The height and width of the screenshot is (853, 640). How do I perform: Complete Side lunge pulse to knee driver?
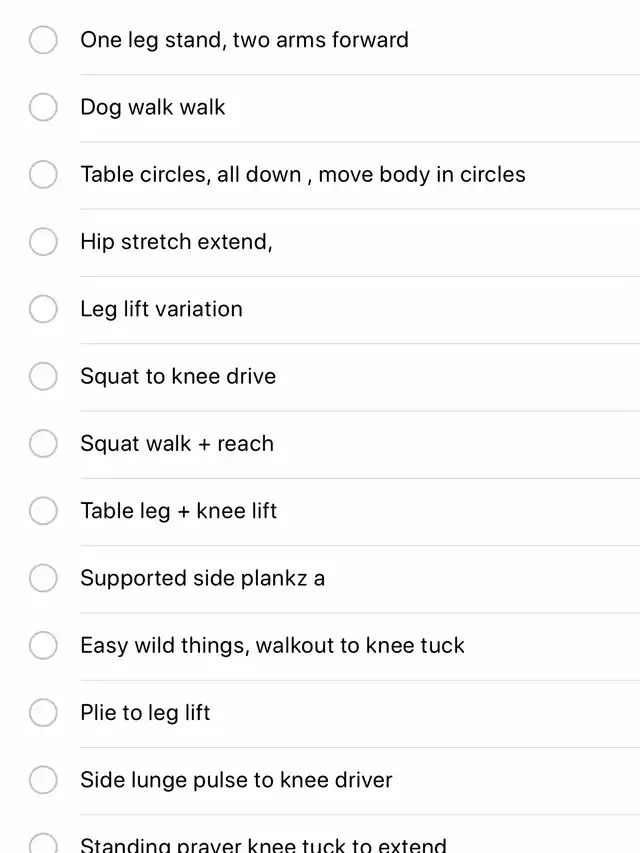43,780
